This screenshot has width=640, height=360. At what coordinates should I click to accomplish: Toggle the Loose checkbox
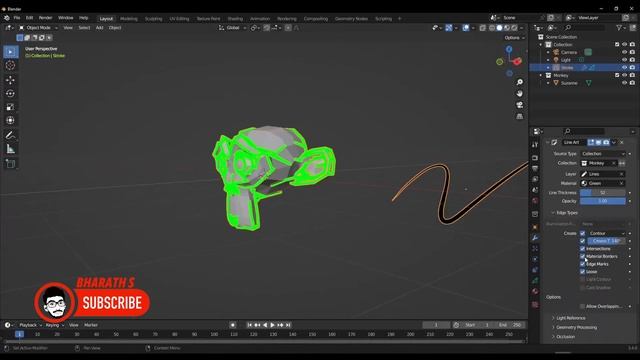point(582,271)
